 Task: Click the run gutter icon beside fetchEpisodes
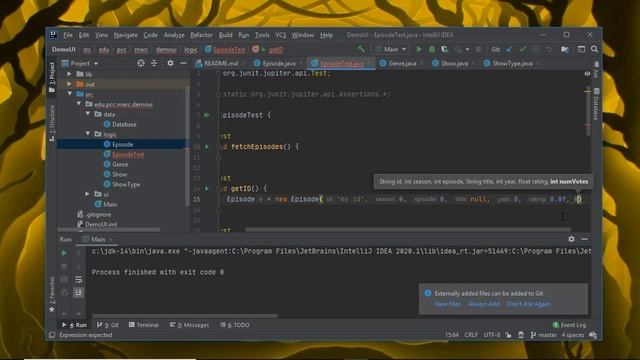(x=207, y=146)
